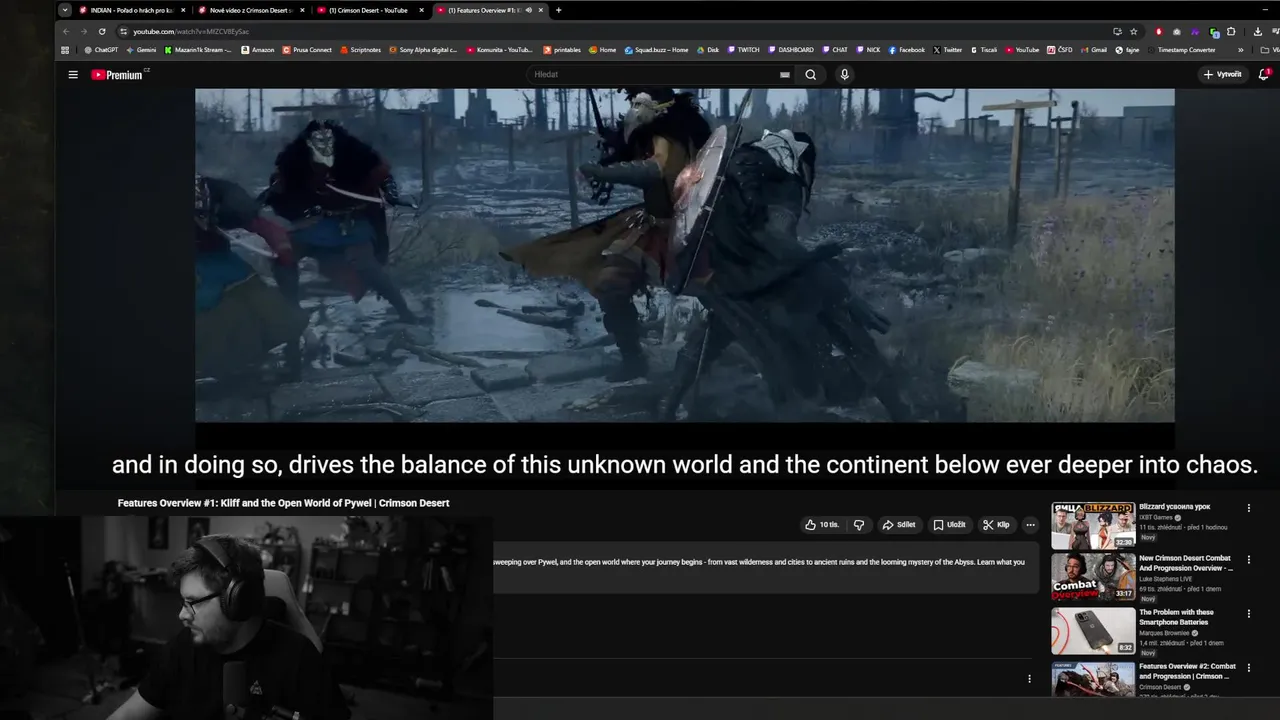1280x720 pixels.
Task: Share the video with Sdílet
Action: coord(900,525)
